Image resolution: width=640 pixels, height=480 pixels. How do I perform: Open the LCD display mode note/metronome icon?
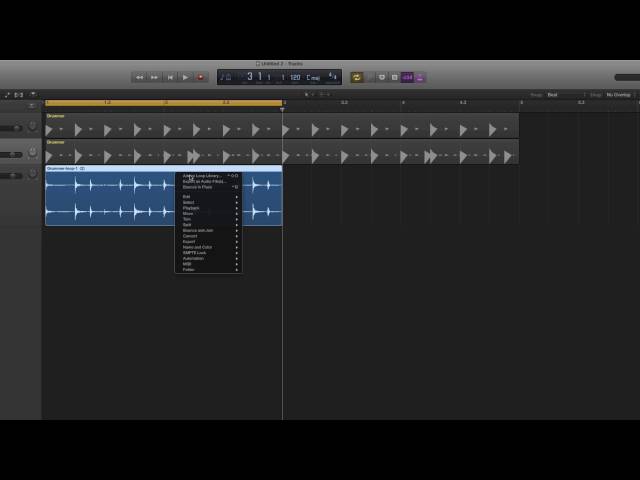[x=225, y=77]
